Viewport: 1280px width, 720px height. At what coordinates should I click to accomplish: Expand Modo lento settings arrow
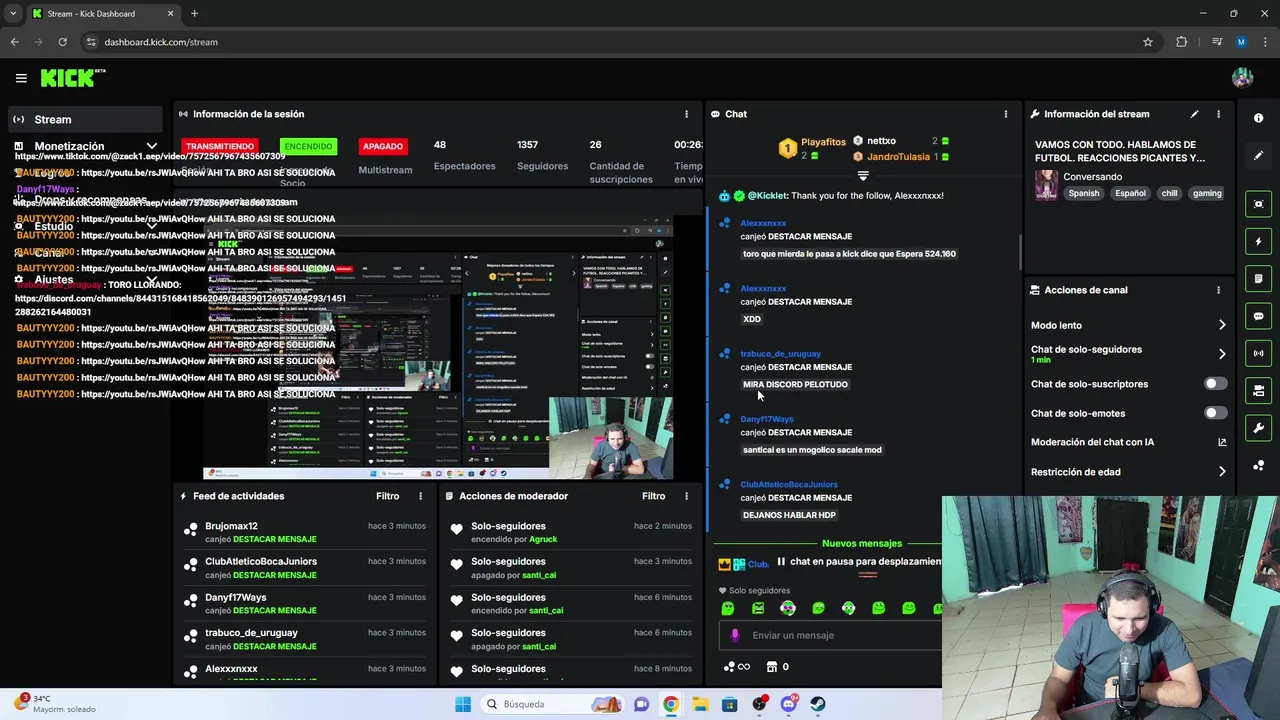pos(1222,325)
